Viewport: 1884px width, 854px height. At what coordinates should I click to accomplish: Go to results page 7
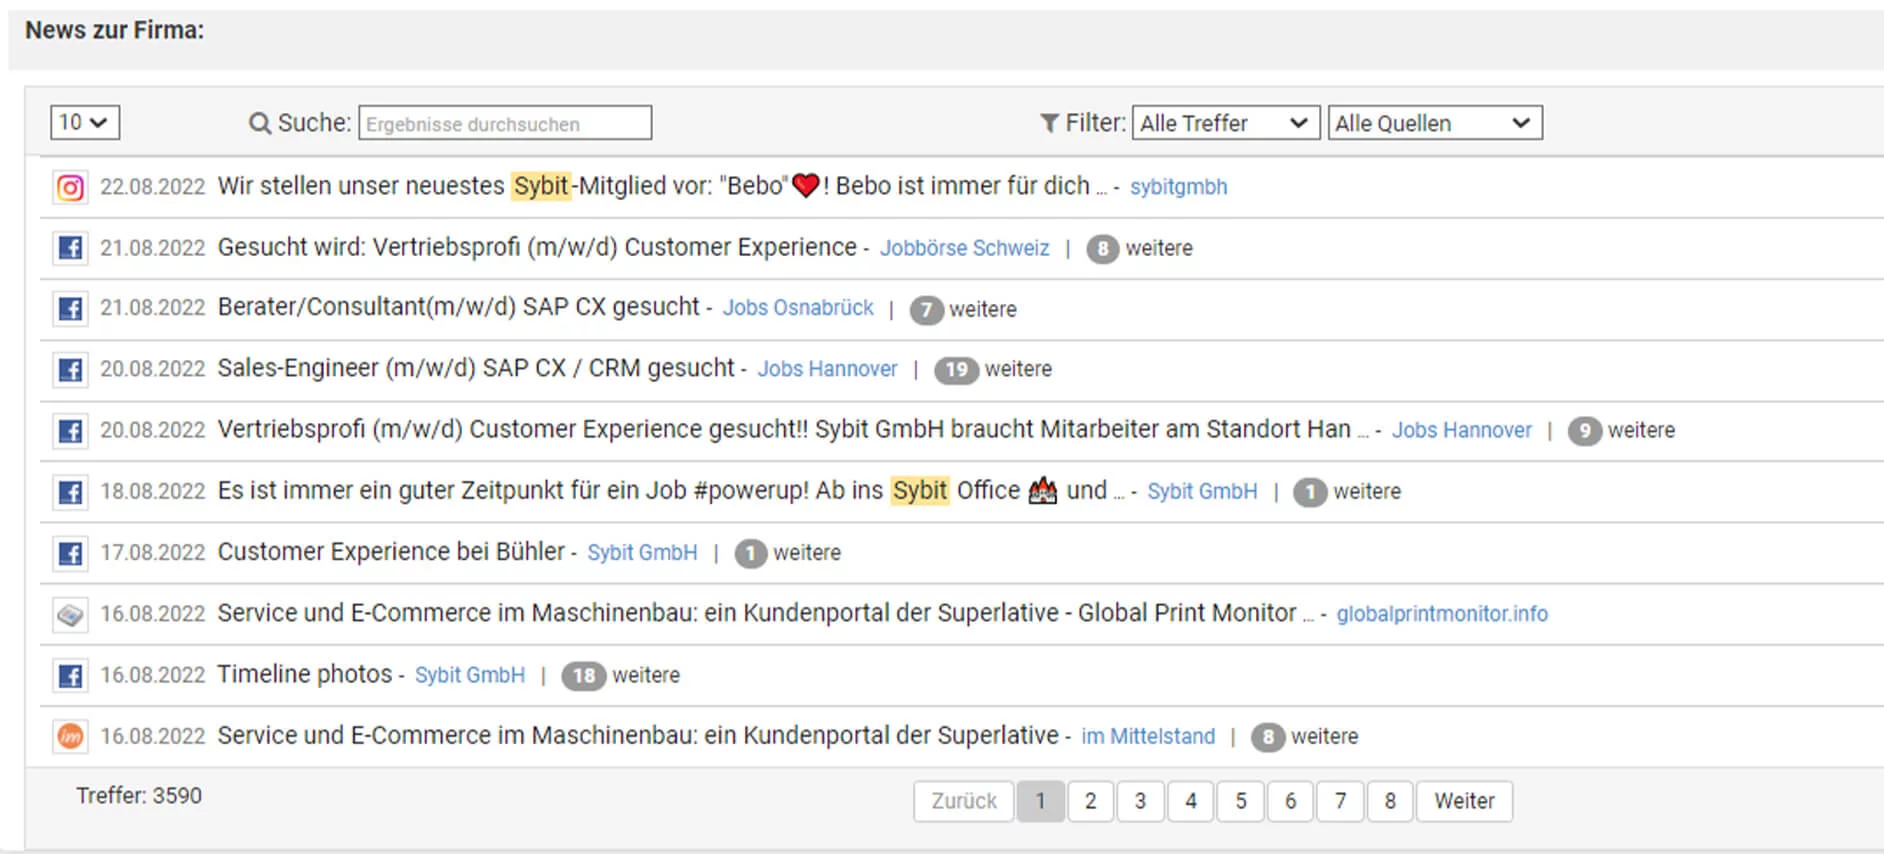pyautogui.click(x=1340, y=801)
